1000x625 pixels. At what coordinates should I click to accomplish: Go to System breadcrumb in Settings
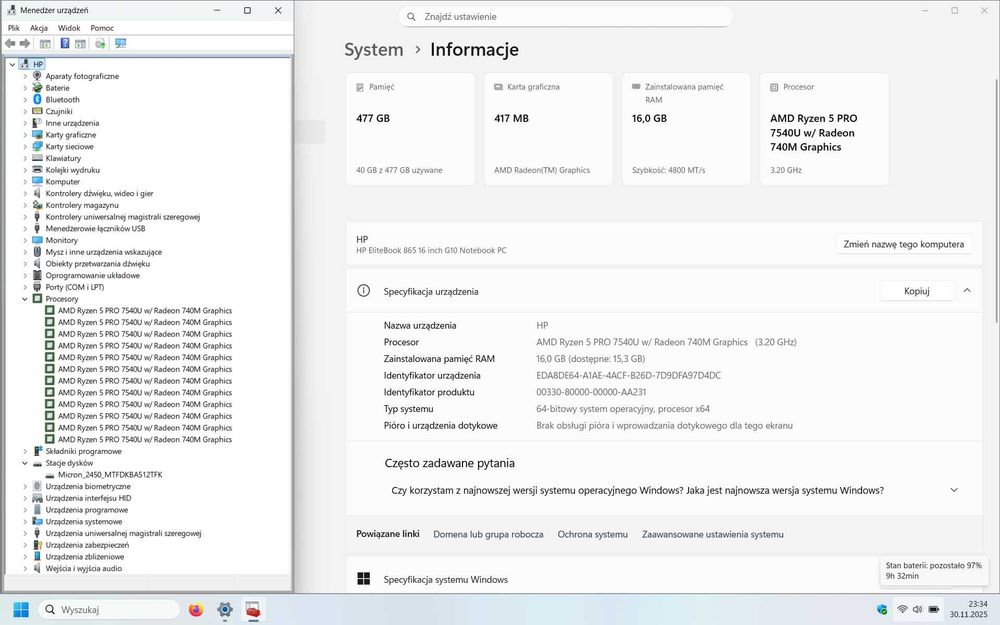coord(374,50)
